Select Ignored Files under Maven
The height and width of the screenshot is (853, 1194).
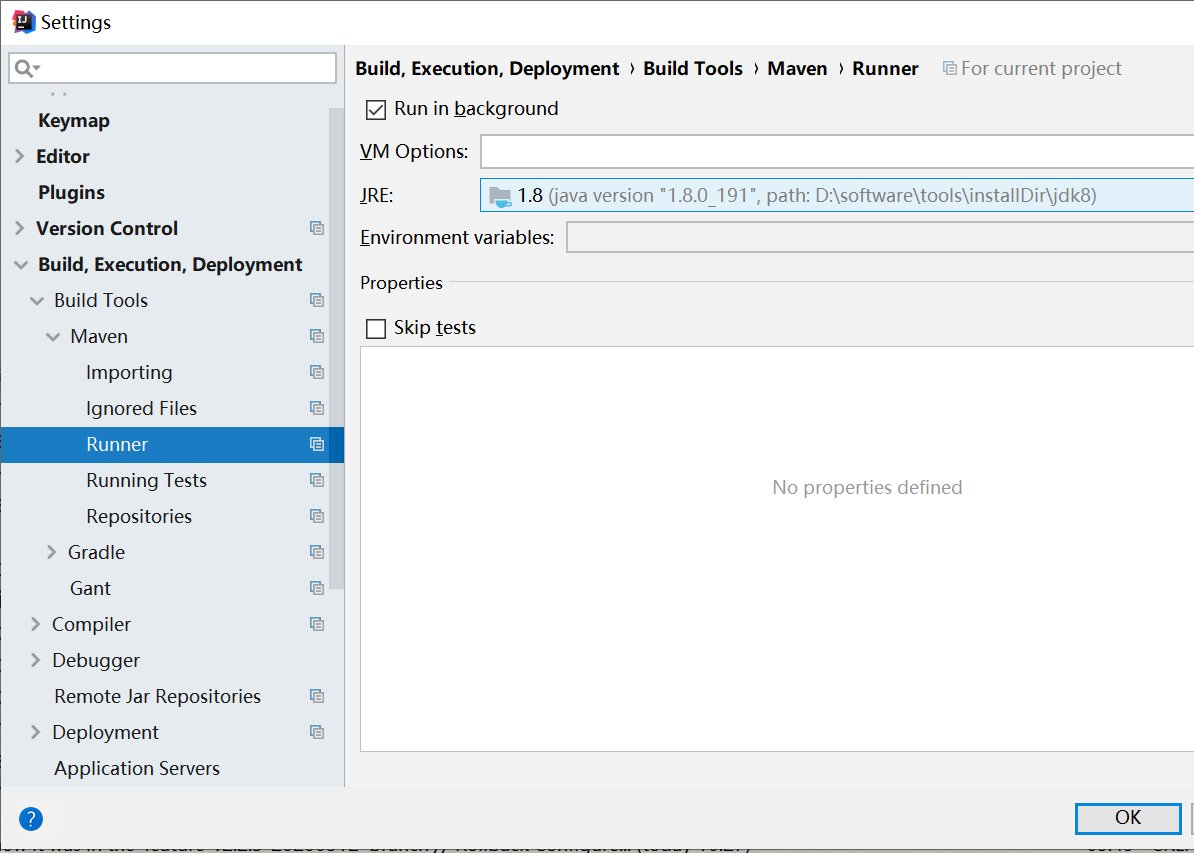(141, 408)
